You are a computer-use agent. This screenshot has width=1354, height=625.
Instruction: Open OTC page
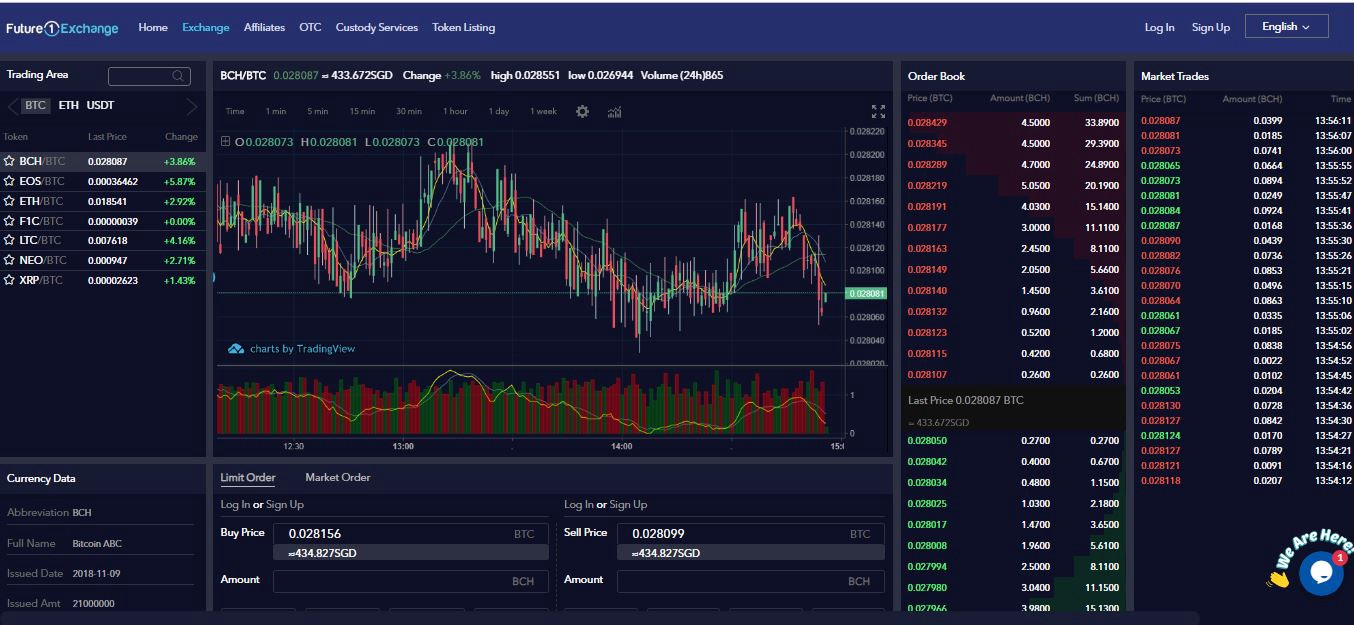coord(310,27)
